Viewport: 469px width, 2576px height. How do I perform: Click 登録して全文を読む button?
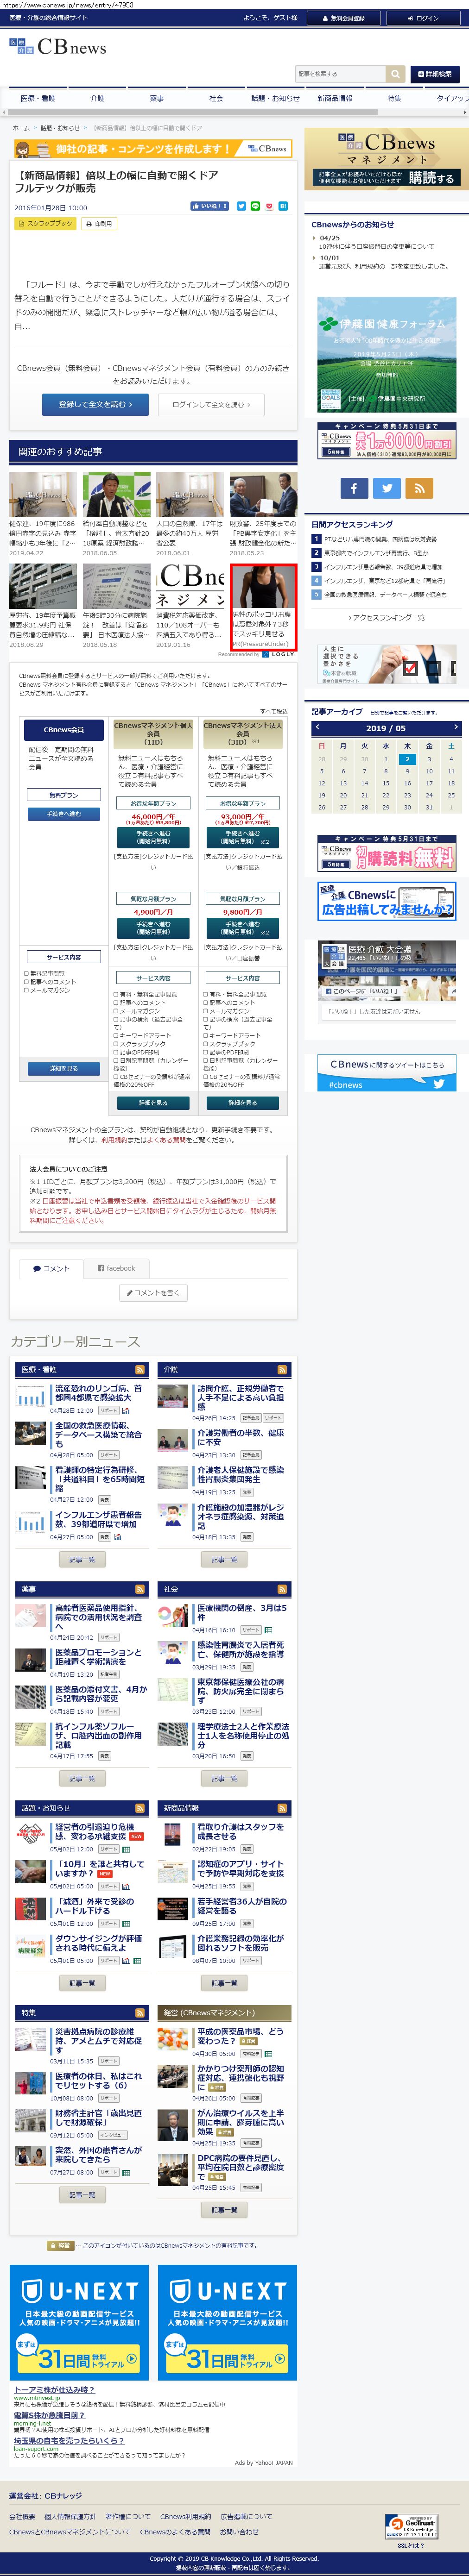click(95, 404)
